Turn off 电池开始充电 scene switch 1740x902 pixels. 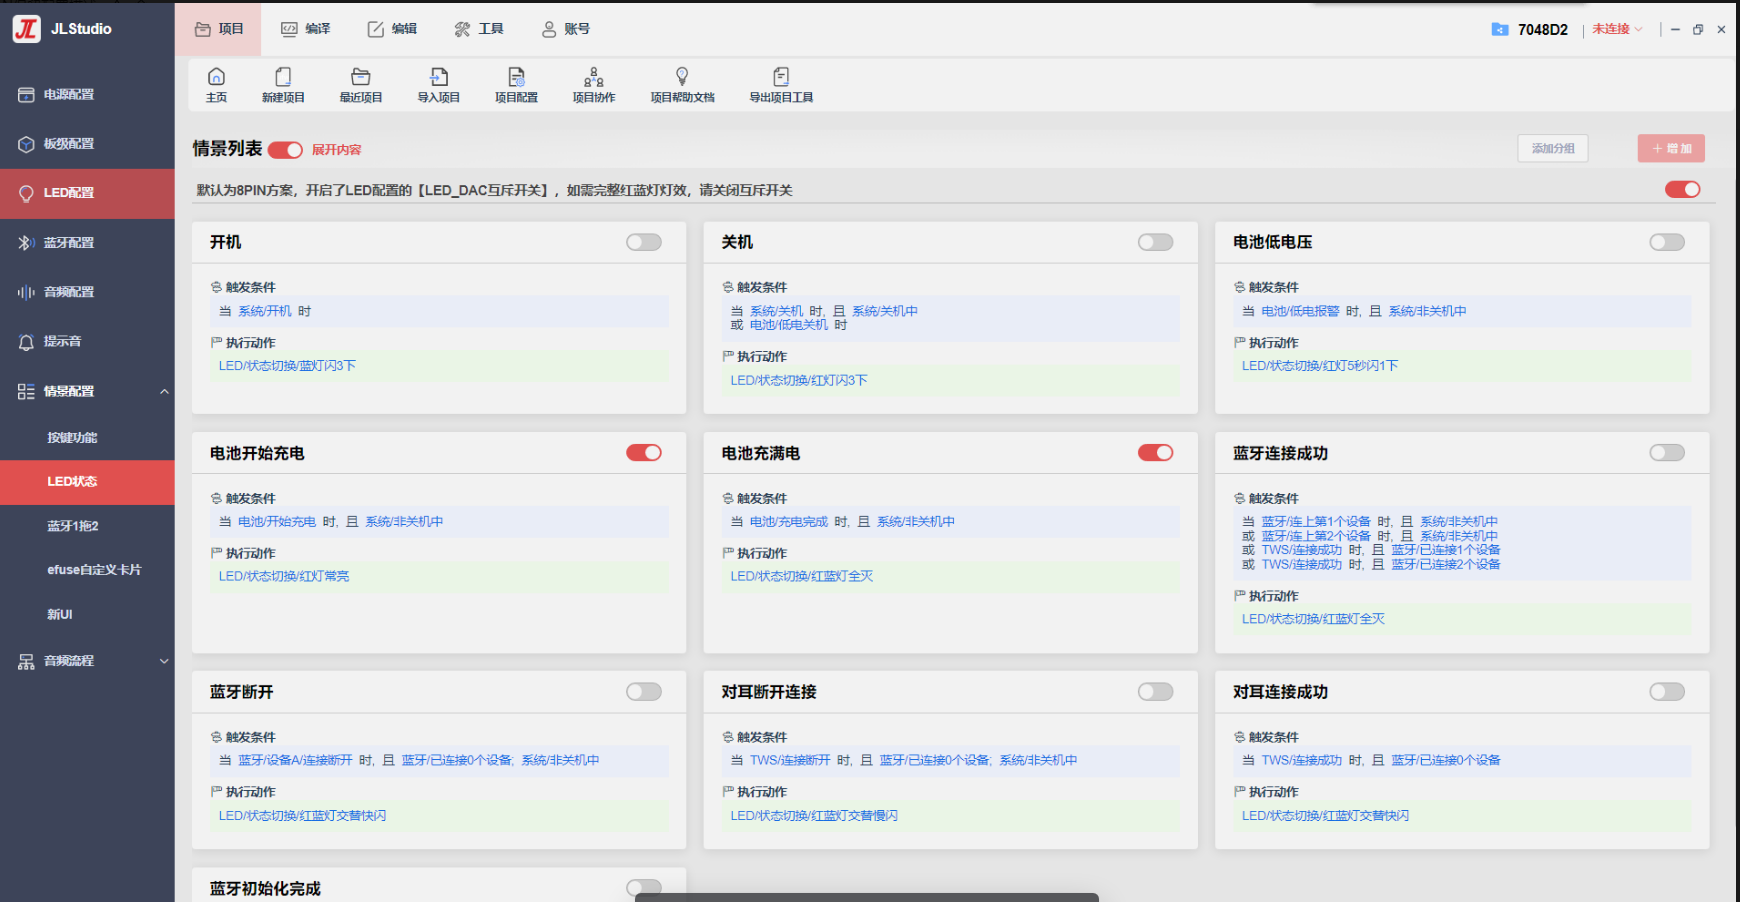pyautogui.click(x=644, y=453)
